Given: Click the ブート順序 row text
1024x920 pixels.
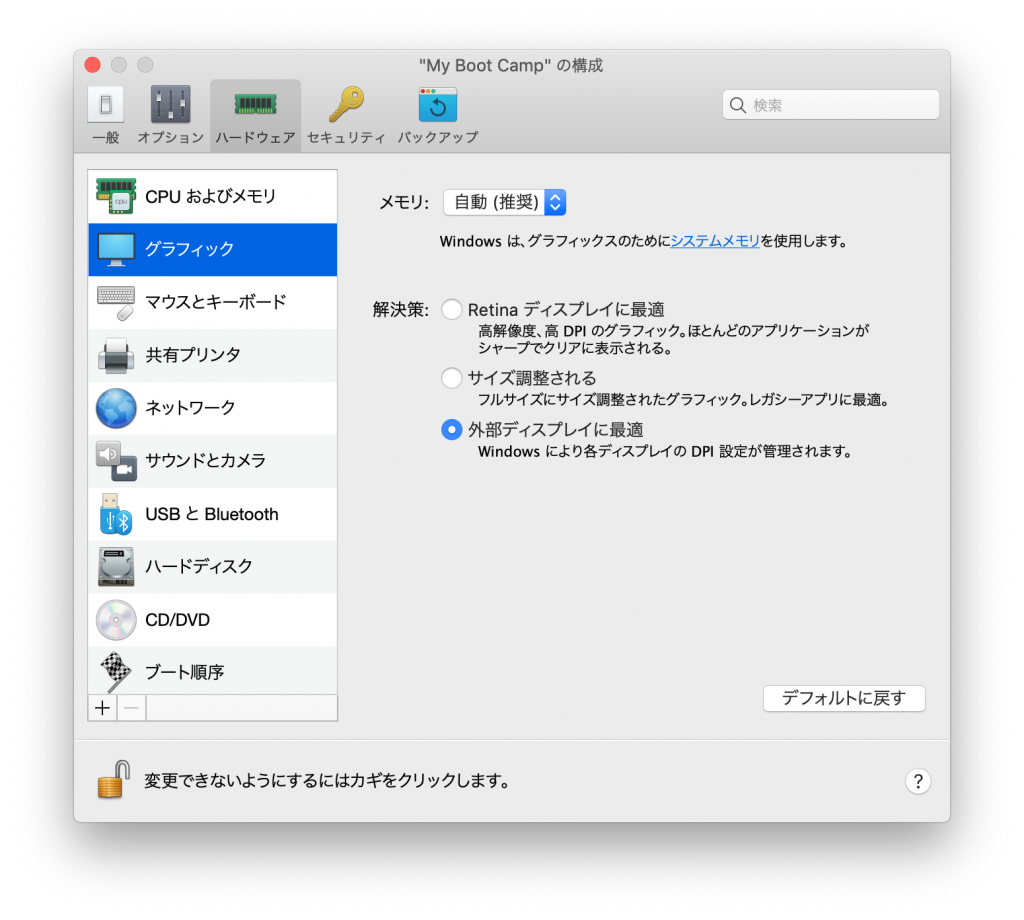Looking at the screenshot, I should [x=184, y=673].
